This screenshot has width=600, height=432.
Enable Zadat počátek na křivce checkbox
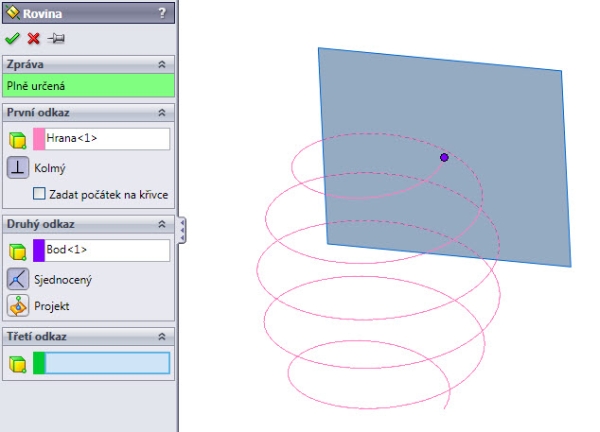tap(39, 194)
